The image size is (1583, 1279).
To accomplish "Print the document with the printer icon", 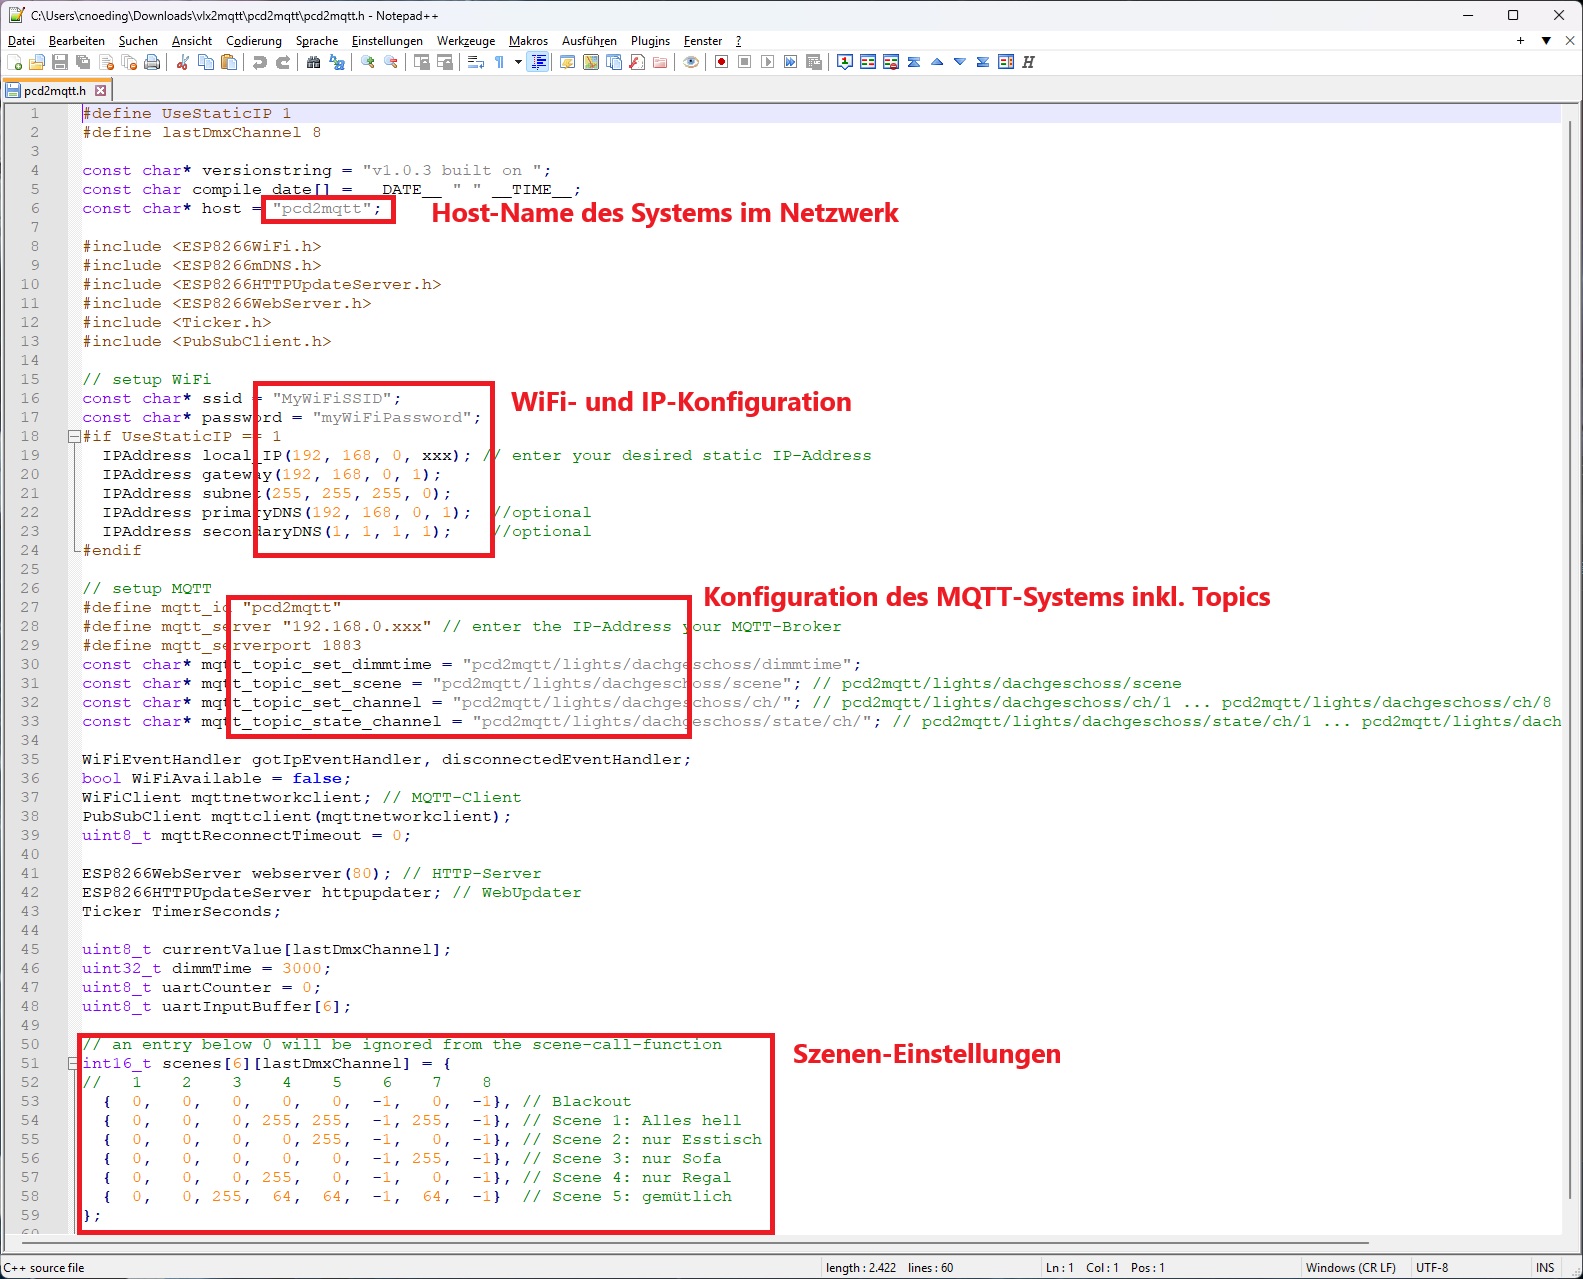I will click(152, 62).
